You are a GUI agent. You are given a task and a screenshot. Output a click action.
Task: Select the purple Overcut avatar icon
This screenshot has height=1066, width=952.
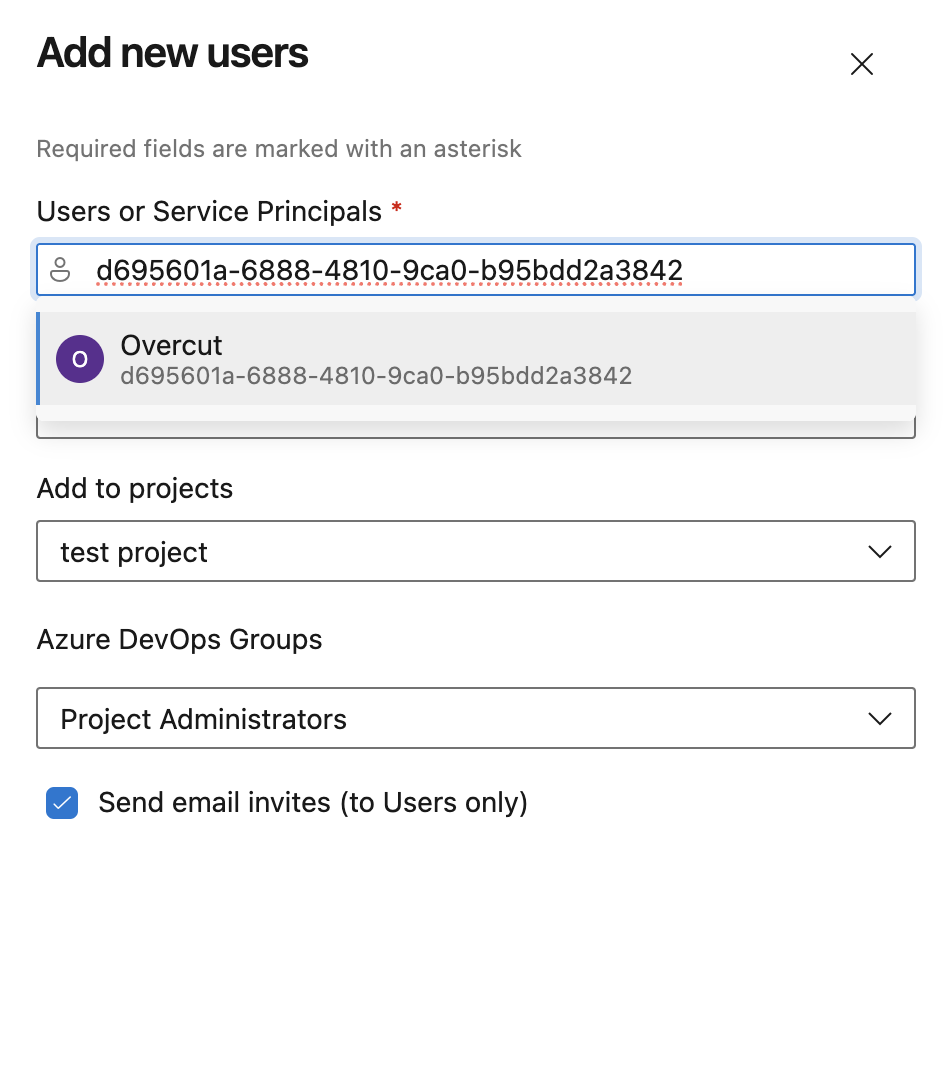pos(80,359)
